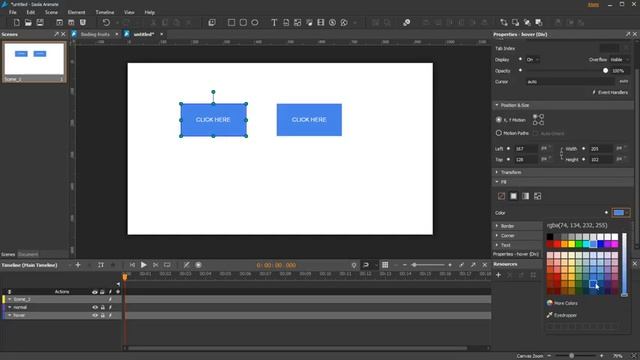This screenshot has height=360, width=640.
Task: Collapse the Position & Size section
Action: (497, 105)
